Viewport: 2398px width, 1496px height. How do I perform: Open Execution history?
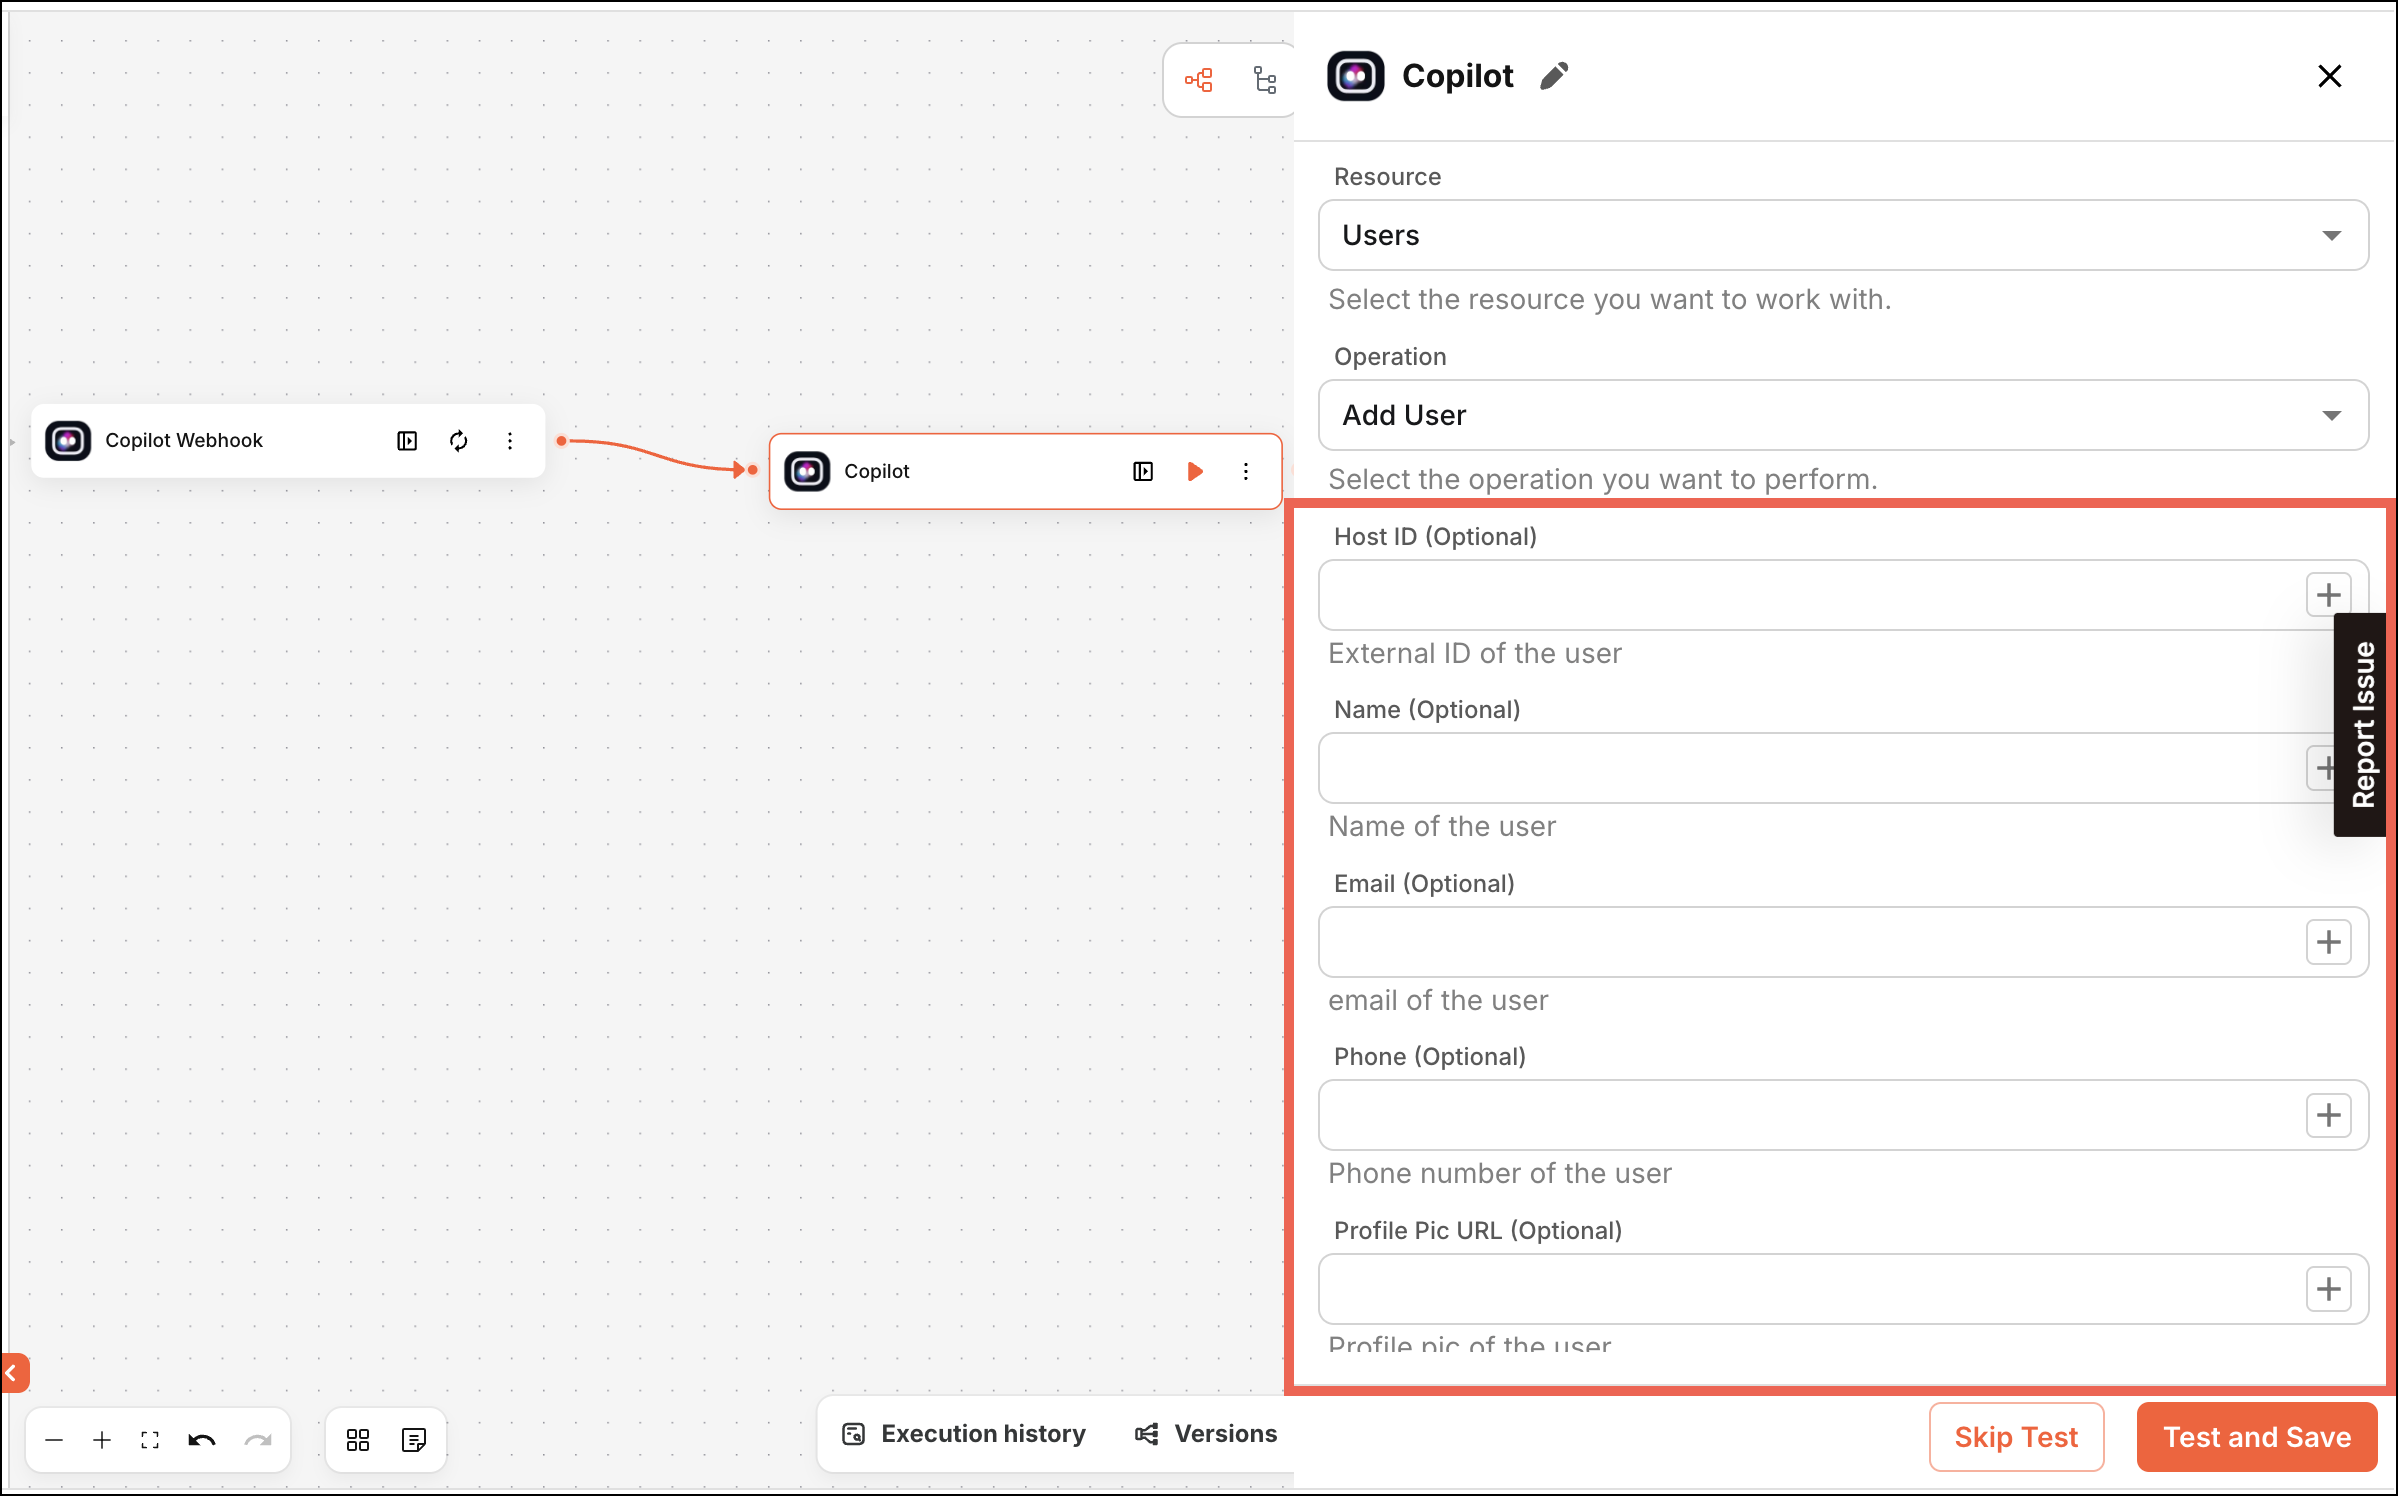coord(964,1434)
